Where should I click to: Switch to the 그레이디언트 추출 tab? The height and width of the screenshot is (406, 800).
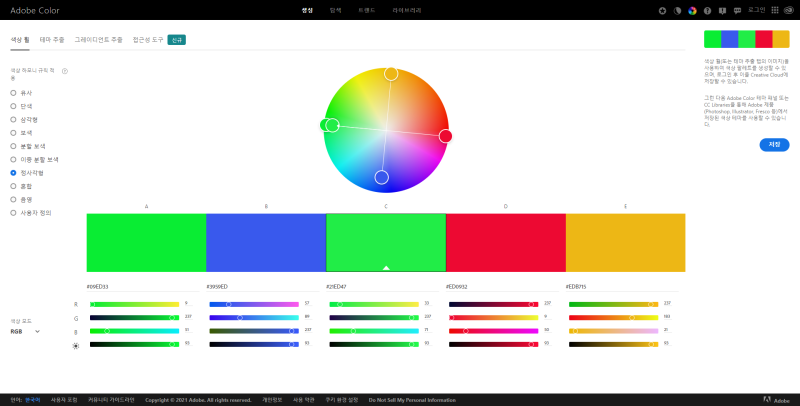click(98, 39)
